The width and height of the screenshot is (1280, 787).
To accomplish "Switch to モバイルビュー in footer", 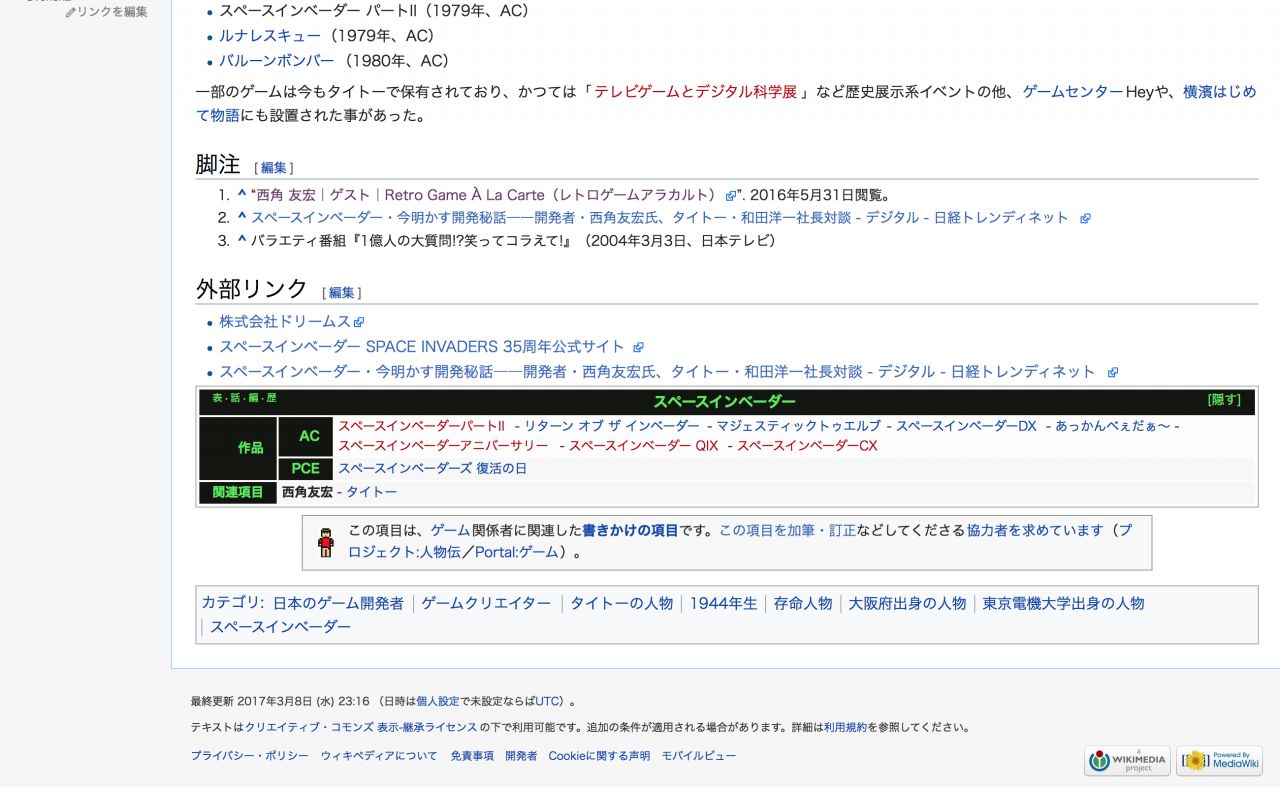I will pos(698,756).
